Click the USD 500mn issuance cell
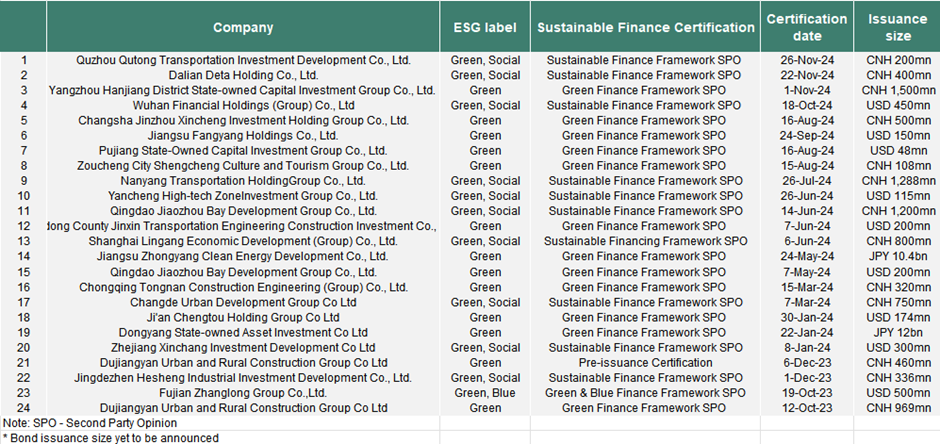 pos(897,393)
